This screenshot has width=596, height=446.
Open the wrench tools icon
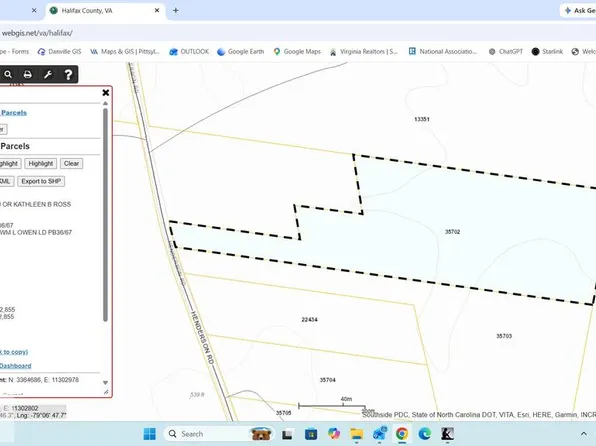pyautogui.click(x=48, y=75)
